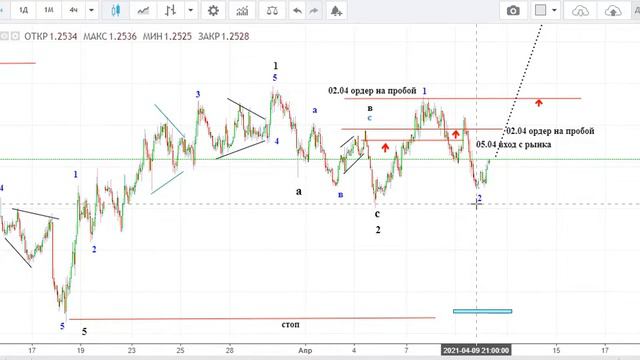
Task: Open chart settings gear icon
Action: tap(213, 10)
